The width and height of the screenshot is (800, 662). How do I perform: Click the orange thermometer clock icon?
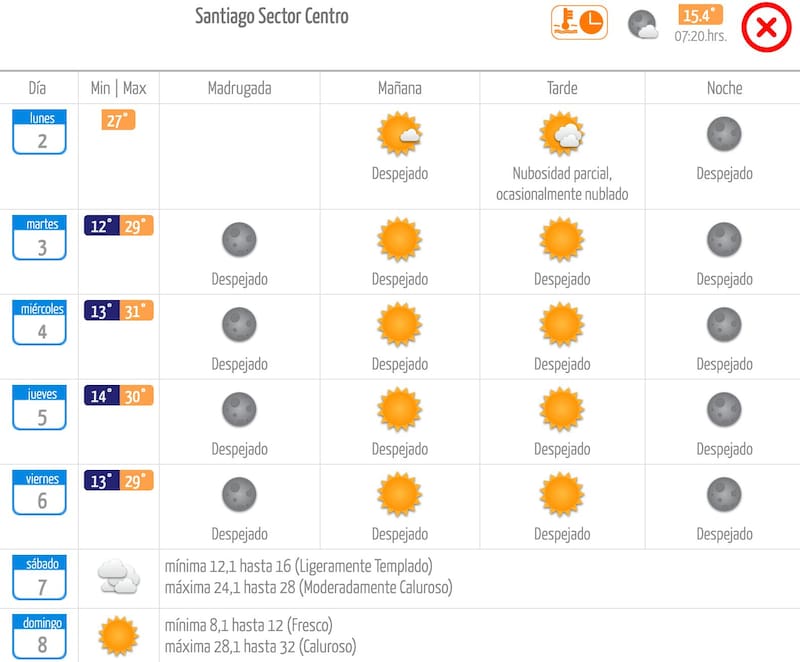(579, 23)
